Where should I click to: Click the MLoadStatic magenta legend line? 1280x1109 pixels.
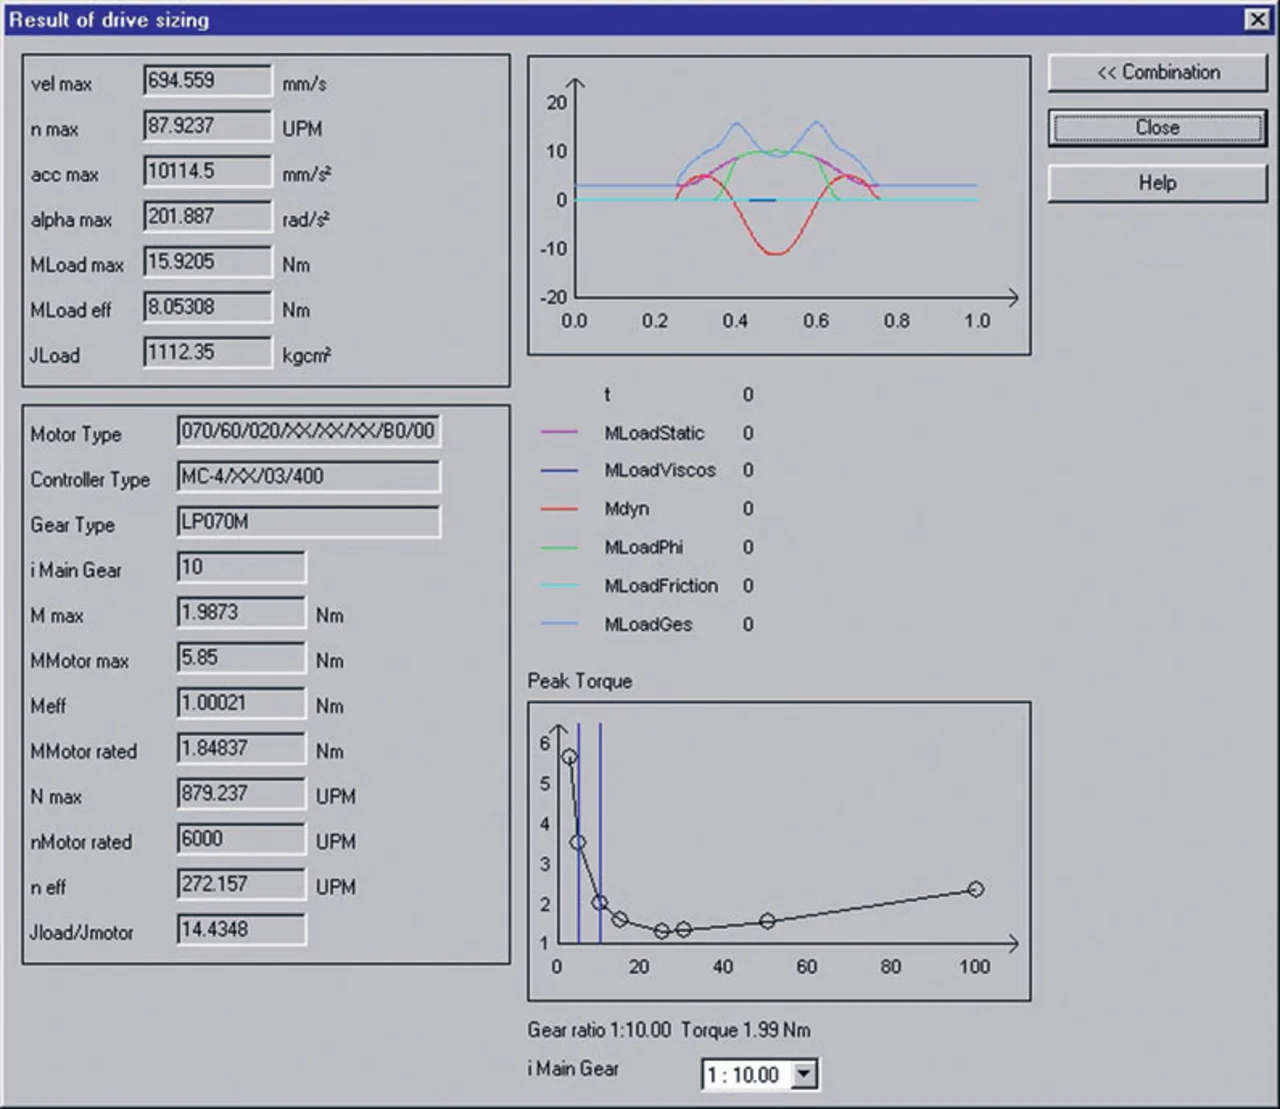coord(559,432)
